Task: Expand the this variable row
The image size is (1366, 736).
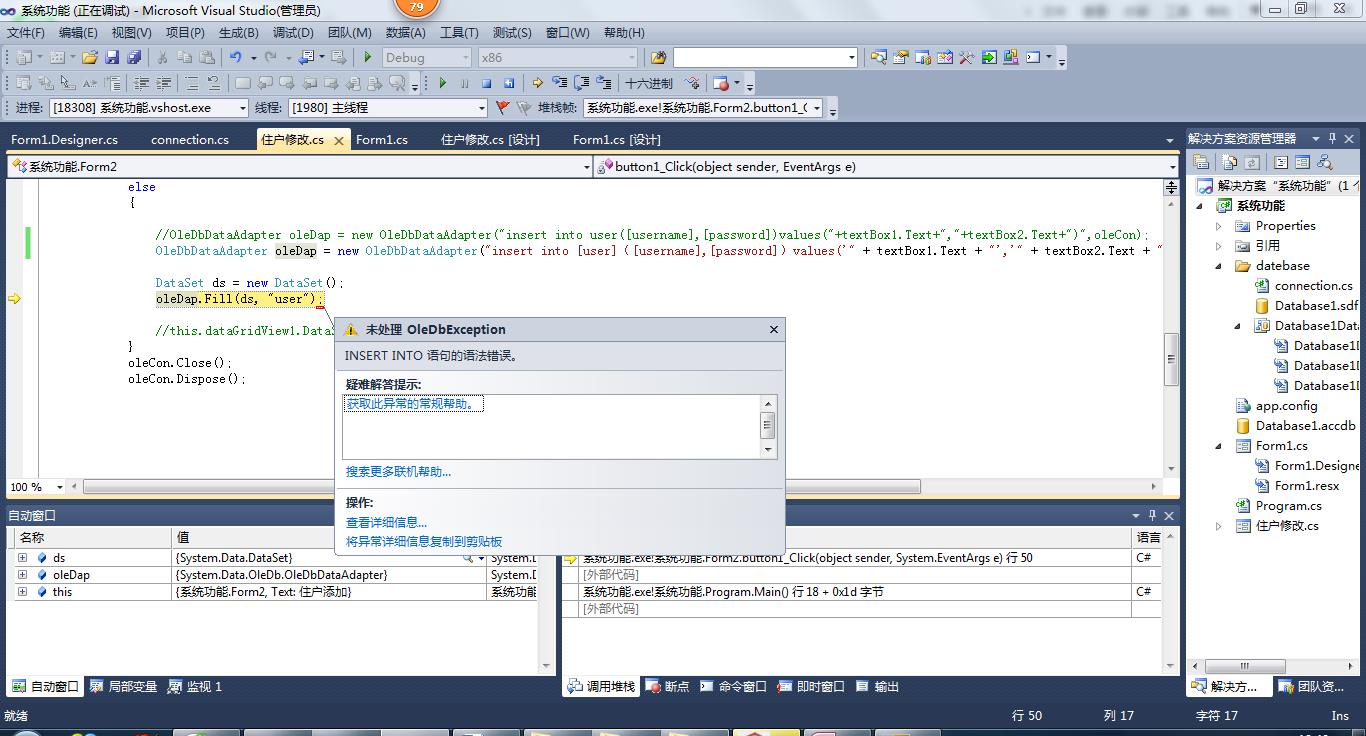Action: tap(22, 592)
